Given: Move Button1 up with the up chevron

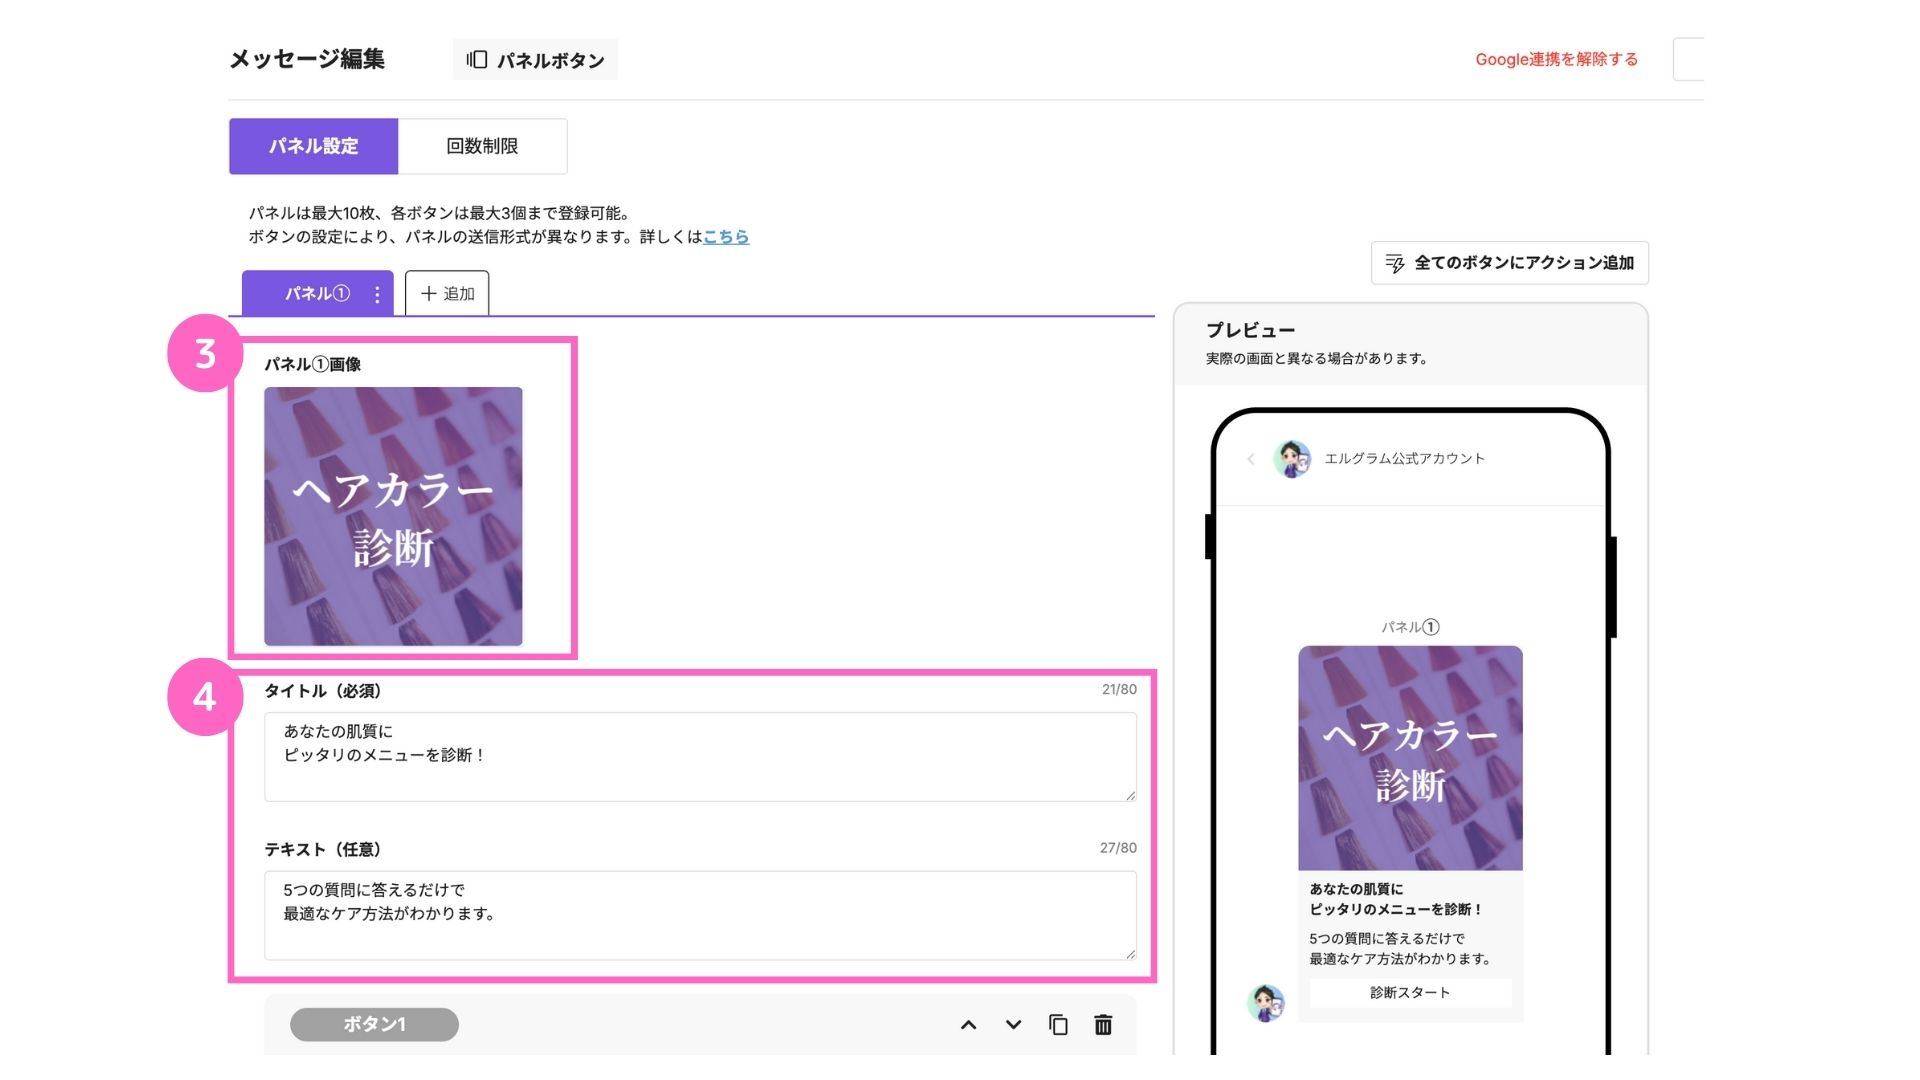Looking at the screenshot, I should tap(968, 1025).
